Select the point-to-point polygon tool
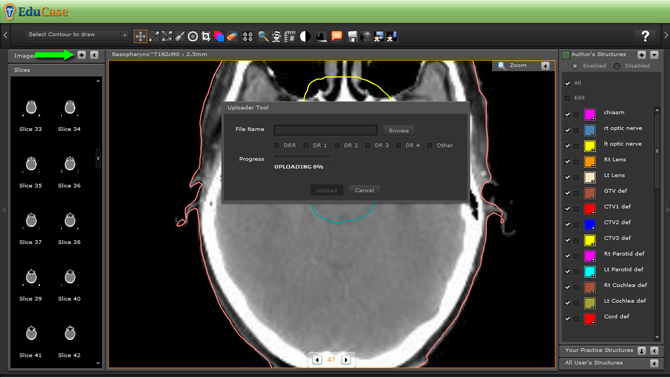The height and width of the screenshot is (377, 670). click(167, 36)
